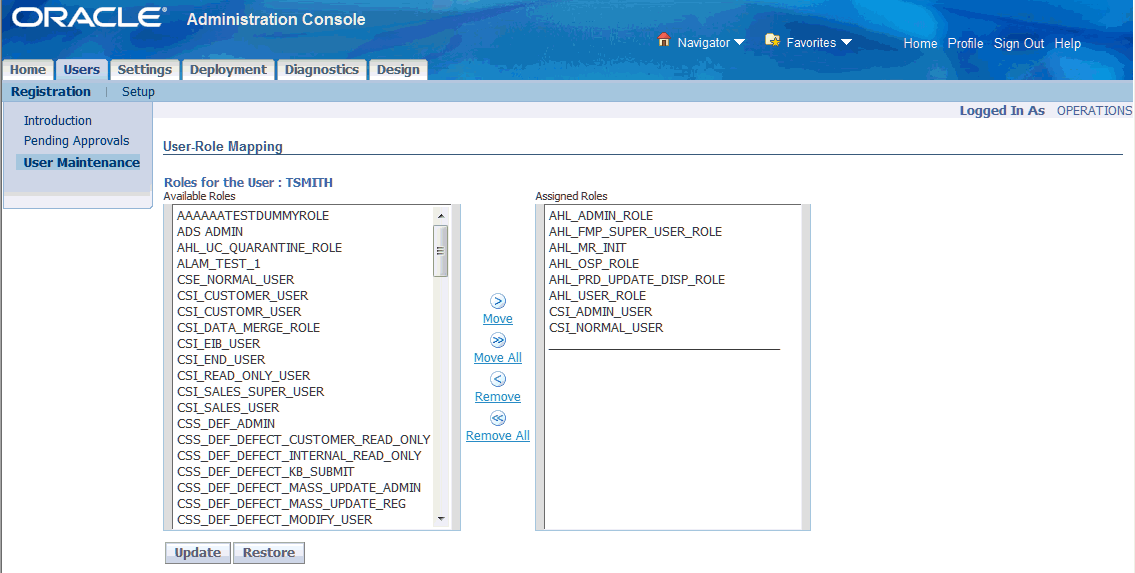The image size is (1135, 573).
Task: Open the Deployment tab
Action: pos(228,69)
